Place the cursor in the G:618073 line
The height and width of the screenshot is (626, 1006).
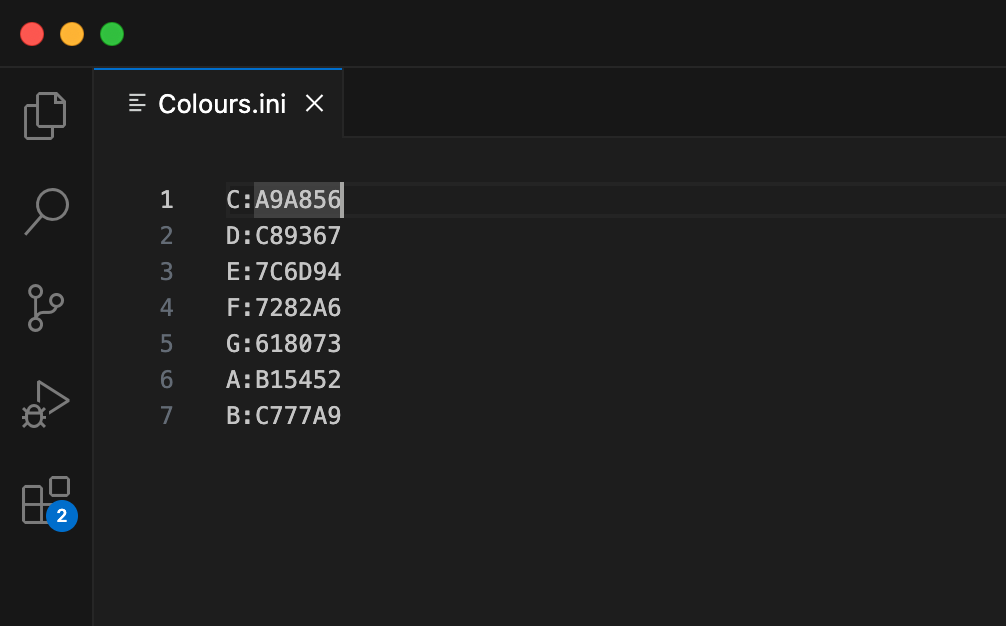pos(284,344)
